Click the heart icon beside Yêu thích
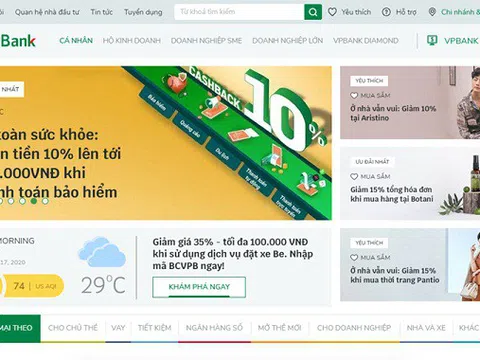Image resolution: width=480 pixels, height=360 pixels. (332, 12)
